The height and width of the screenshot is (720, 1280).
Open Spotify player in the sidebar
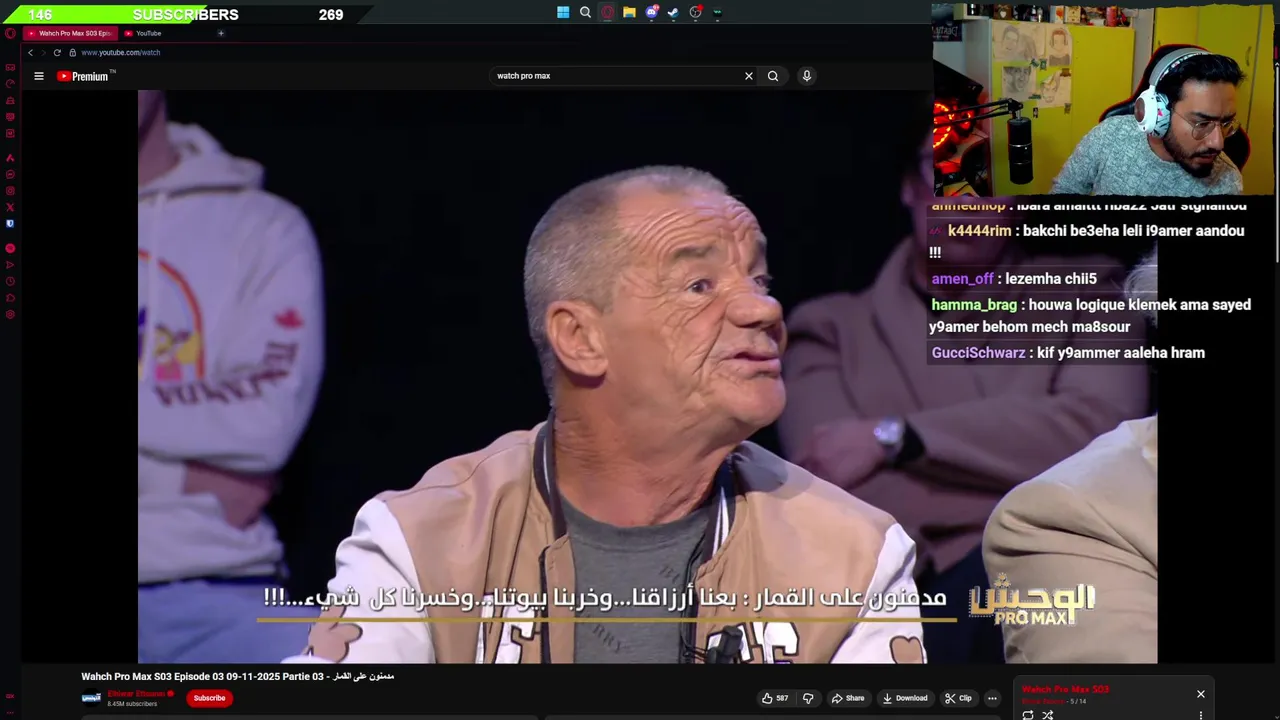pyautogui.click(x=10, y=248)
